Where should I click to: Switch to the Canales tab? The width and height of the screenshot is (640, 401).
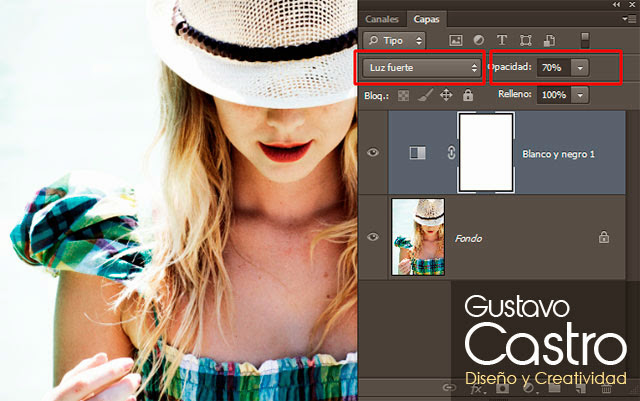[382, 19]
